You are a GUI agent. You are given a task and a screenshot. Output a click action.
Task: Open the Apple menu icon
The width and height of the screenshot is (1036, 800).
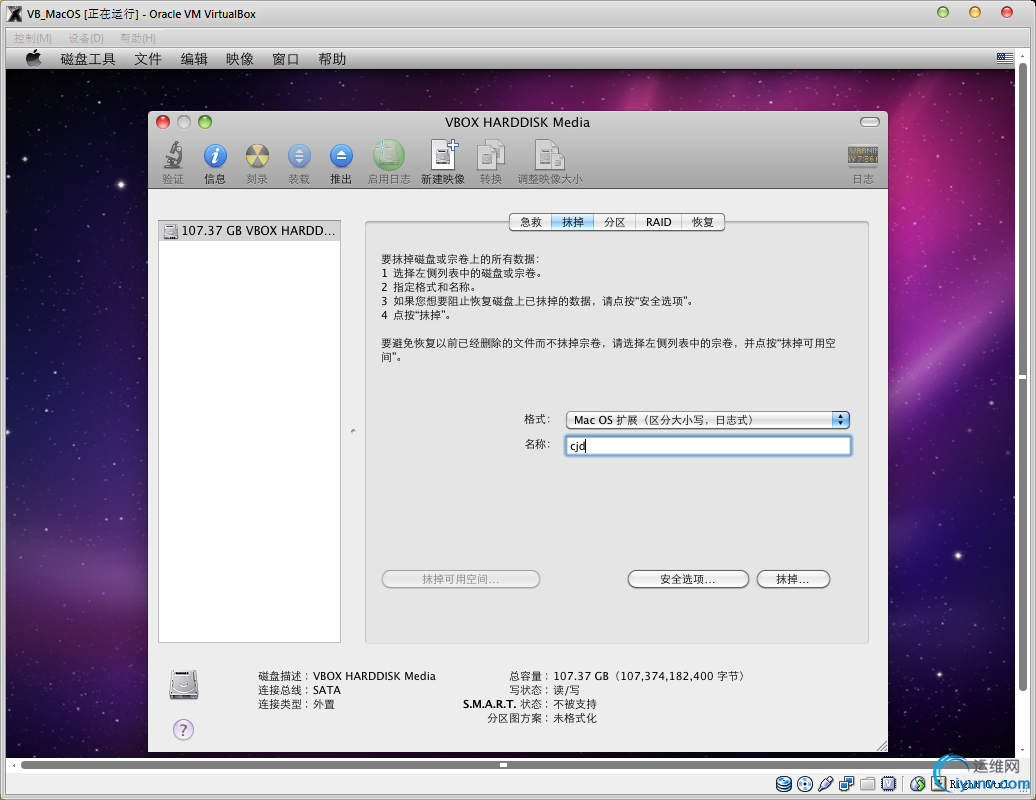point(33,59)
